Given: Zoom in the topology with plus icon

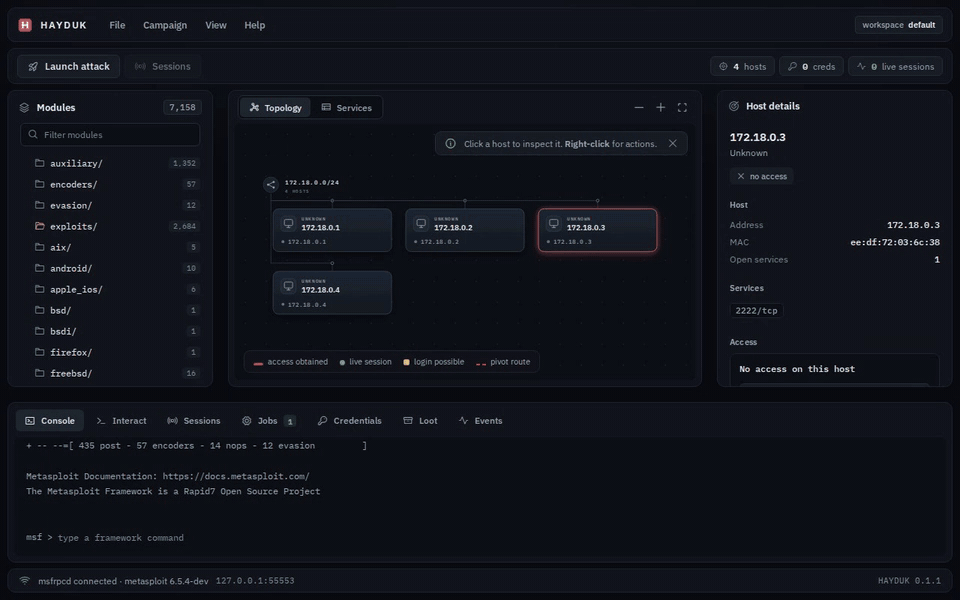Looking at the screenshot, I should (661, 108).
